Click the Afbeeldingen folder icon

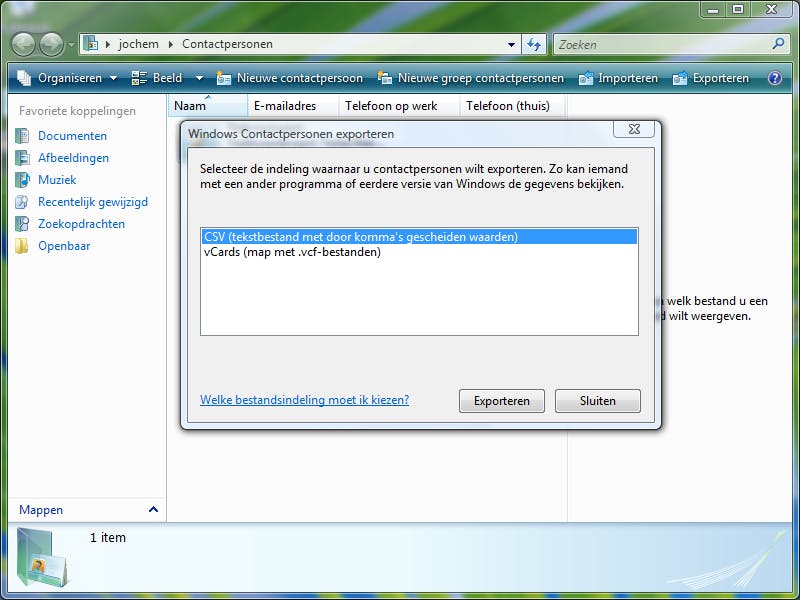(22, 158)
